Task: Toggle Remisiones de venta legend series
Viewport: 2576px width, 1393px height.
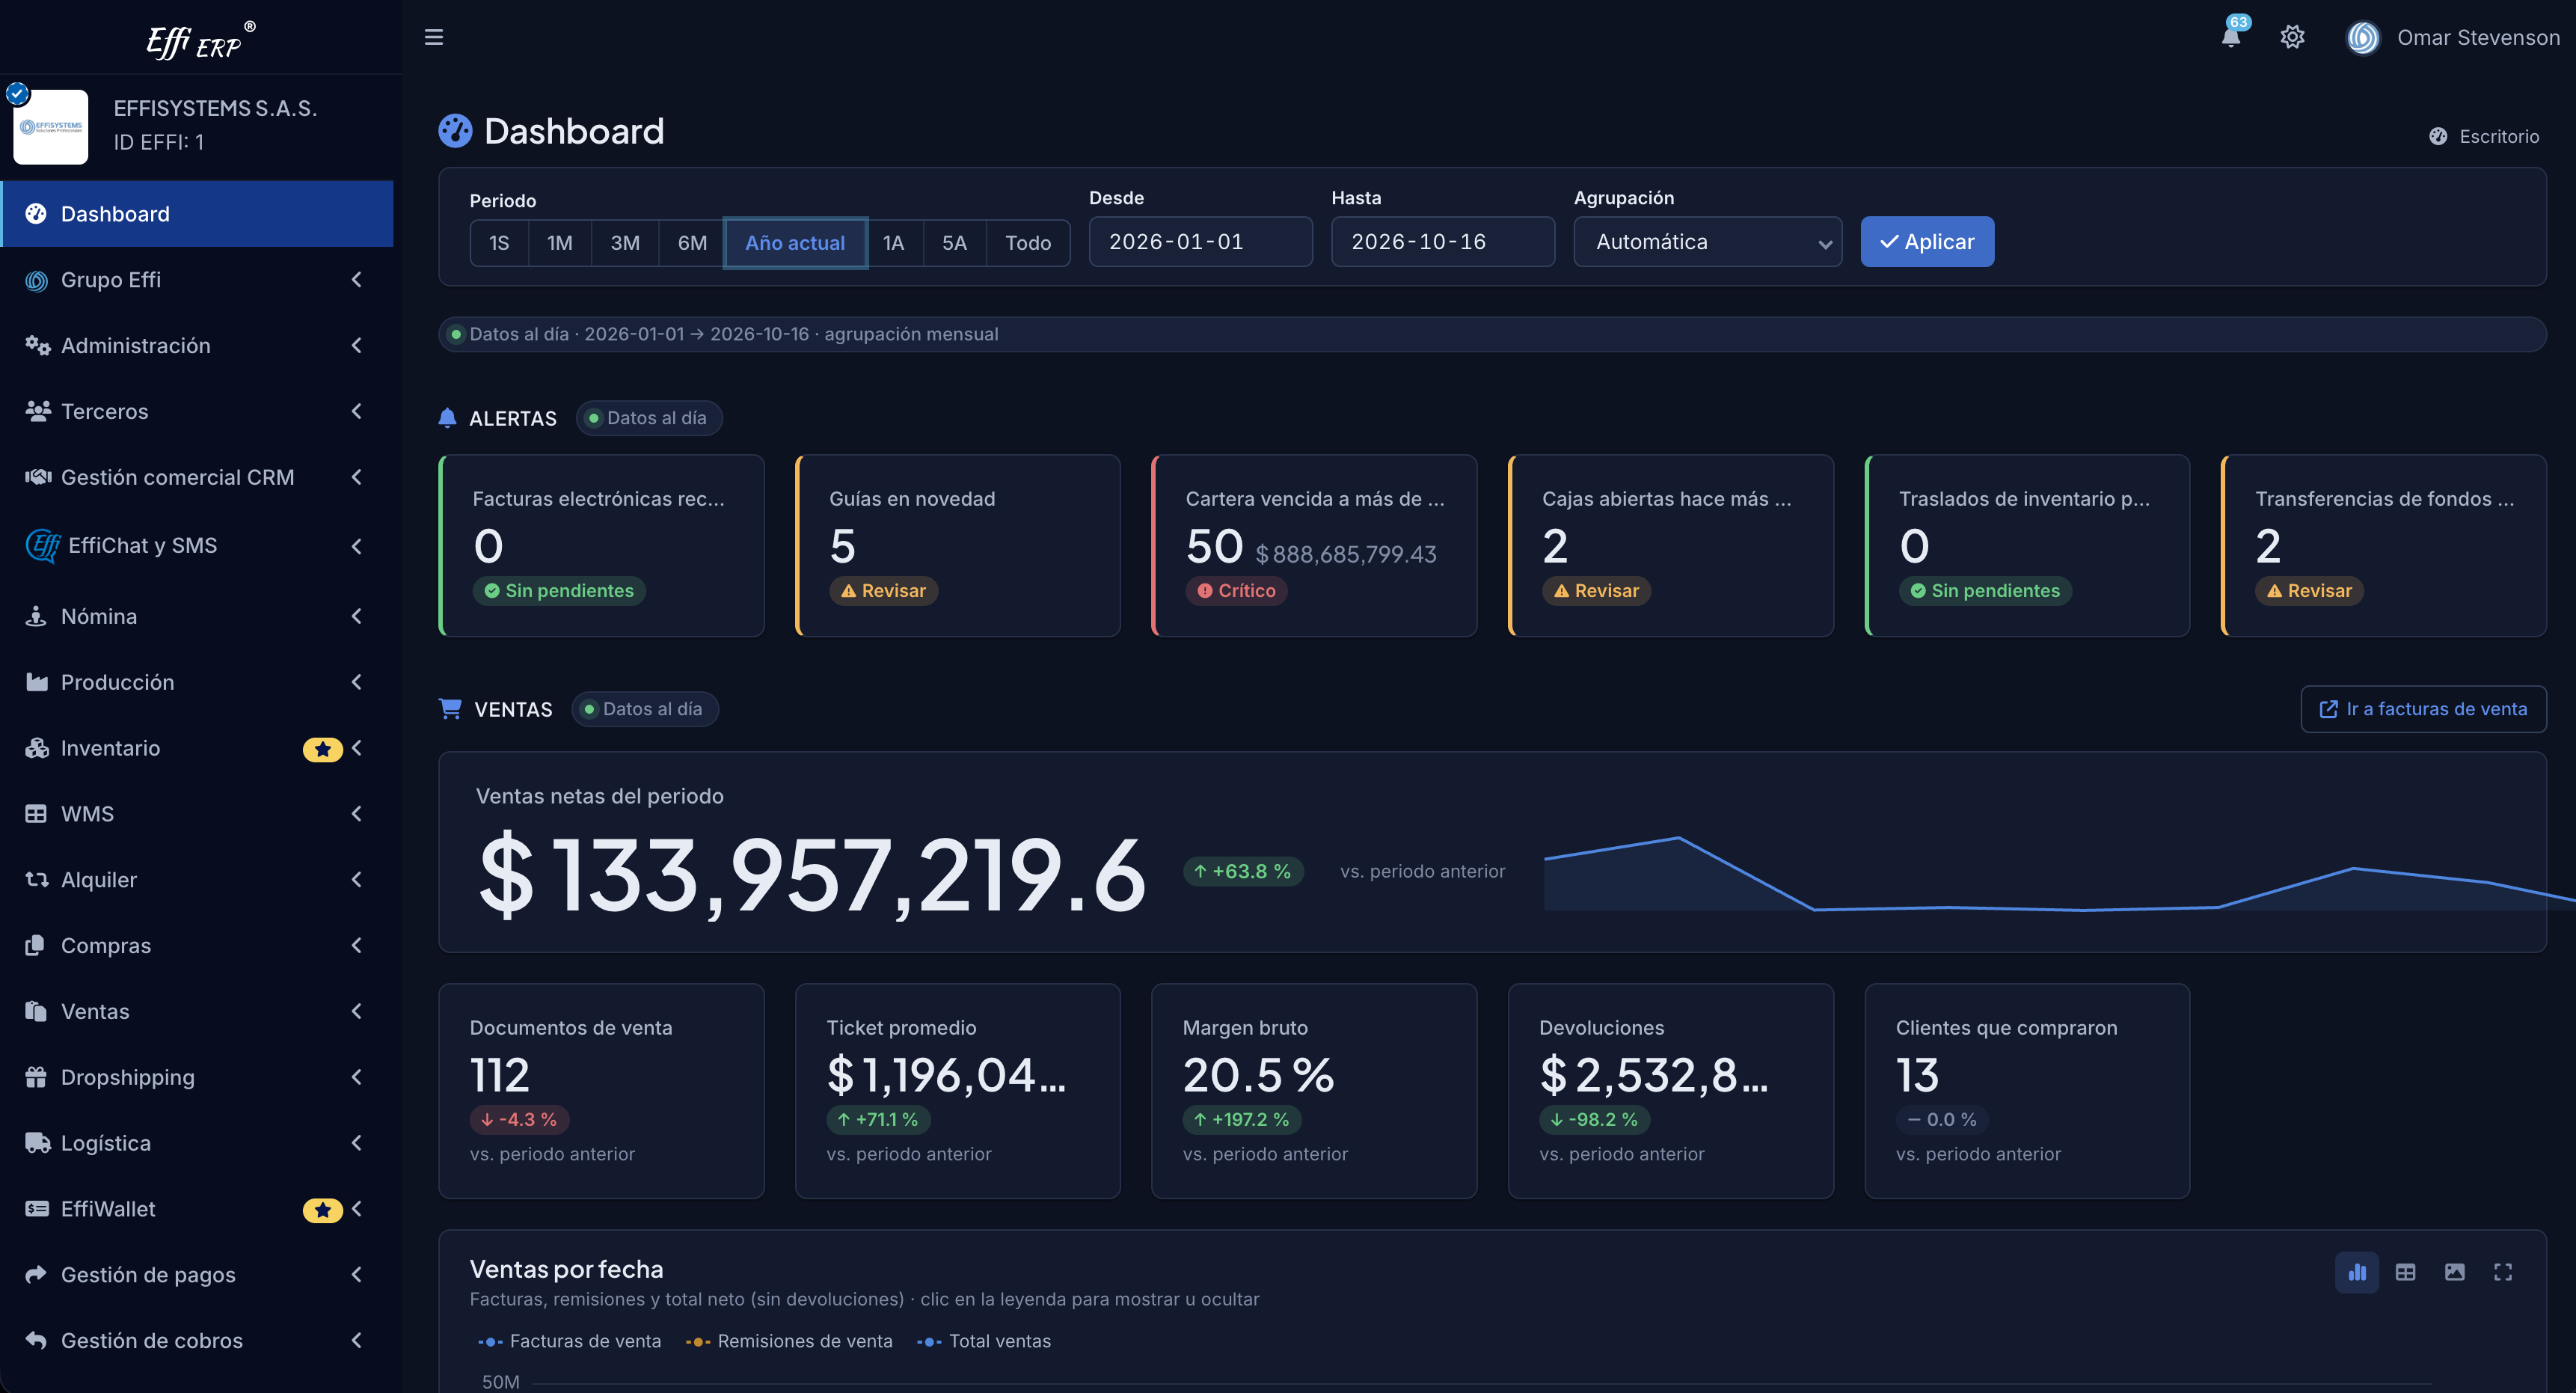Action: [789, 1341]
